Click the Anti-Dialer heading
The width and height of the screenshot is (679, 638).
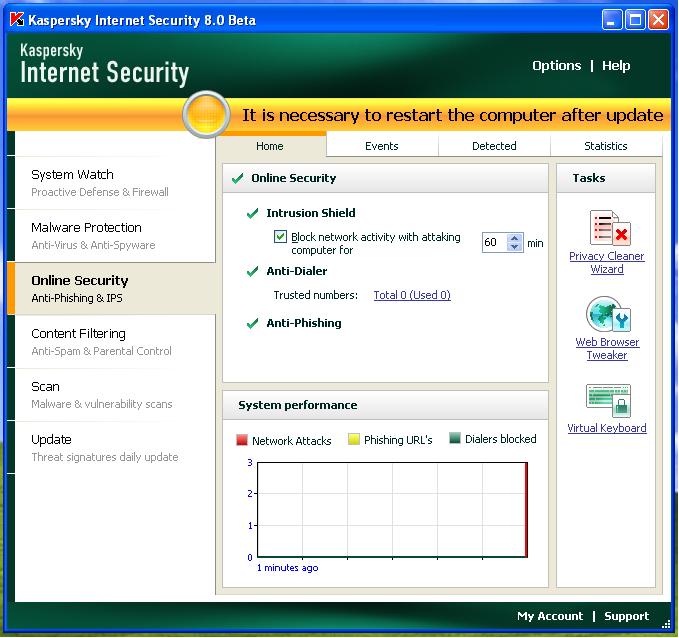tap(297, 271)
